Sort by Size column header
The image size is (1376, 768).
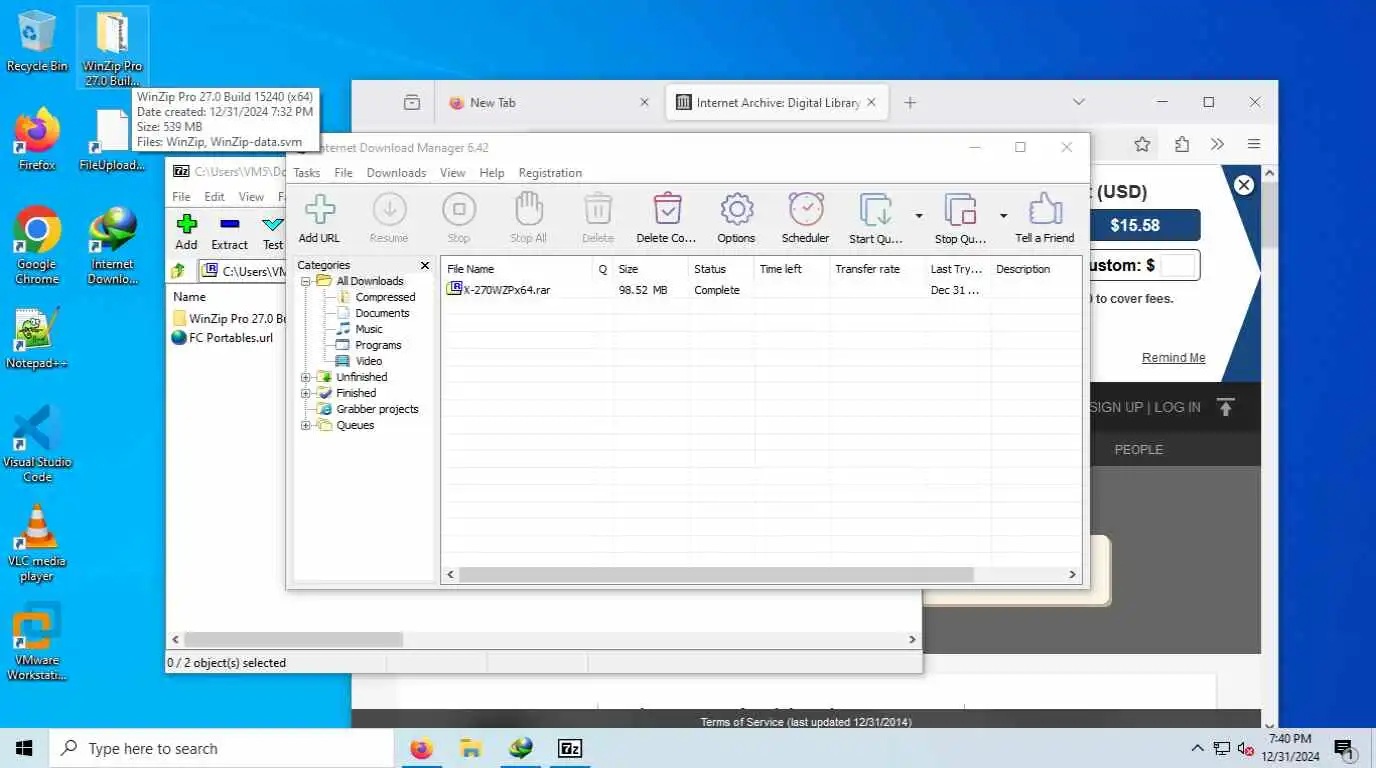point(650,269)
